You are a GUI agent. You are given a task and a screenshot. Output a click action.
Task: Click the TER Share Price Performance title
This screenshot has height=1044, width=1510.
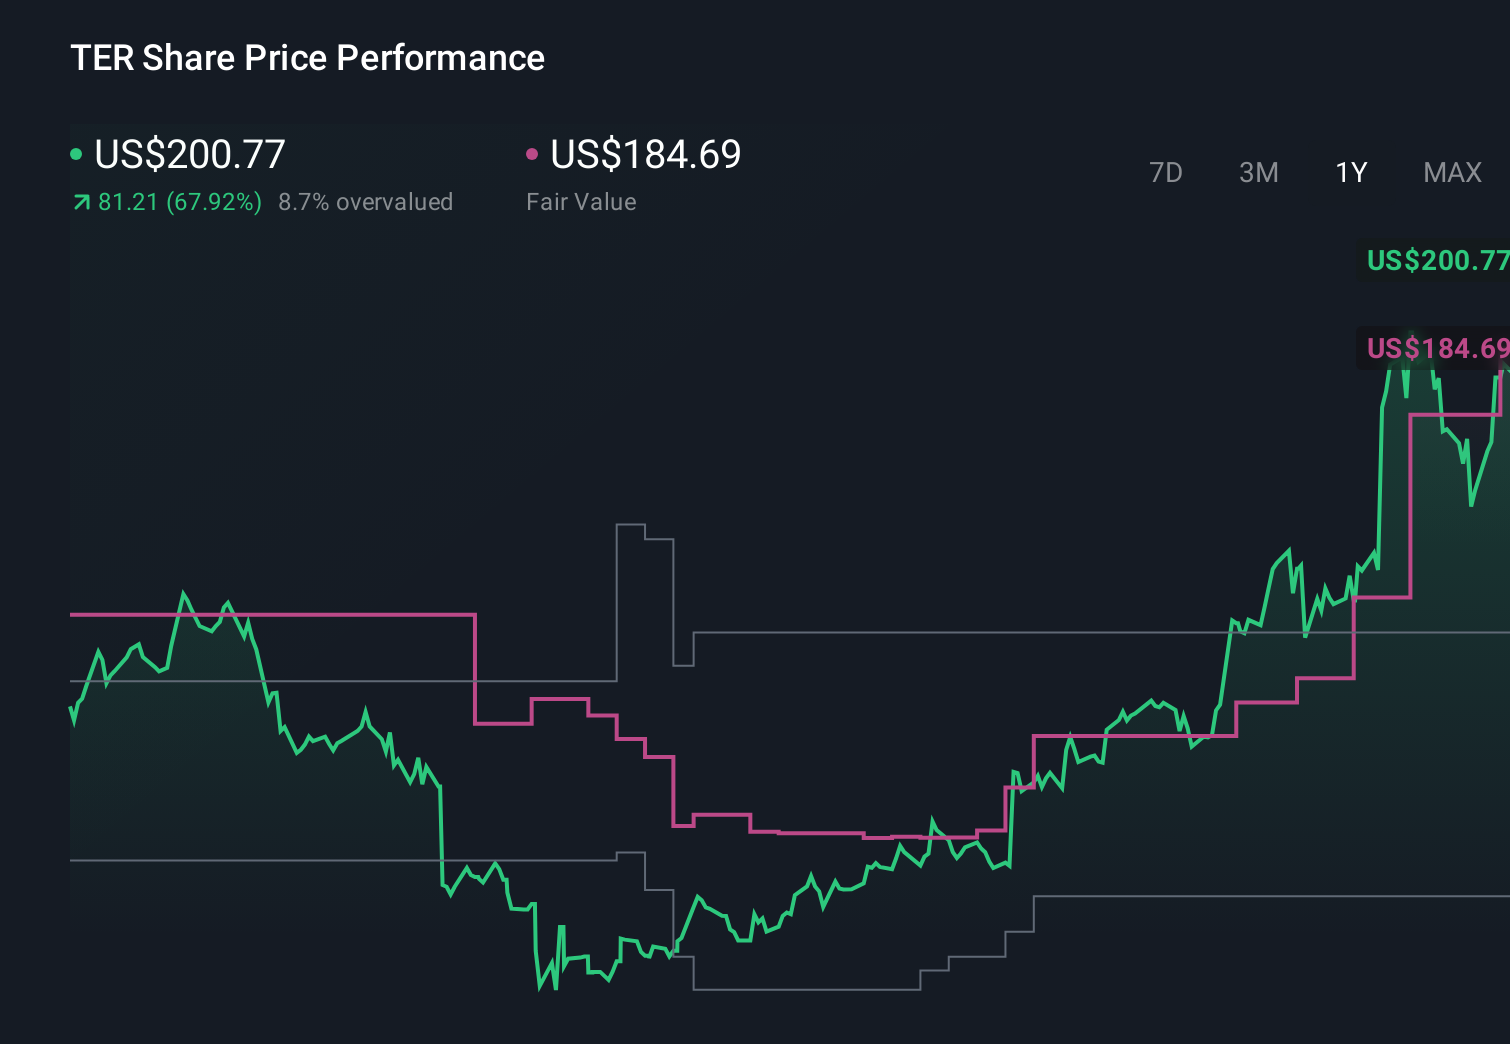coord(307,58)
